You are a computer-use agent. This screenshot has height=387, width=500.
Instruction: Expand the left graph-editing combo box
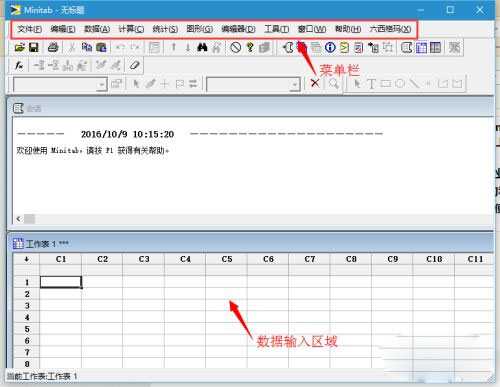[102, 85]
